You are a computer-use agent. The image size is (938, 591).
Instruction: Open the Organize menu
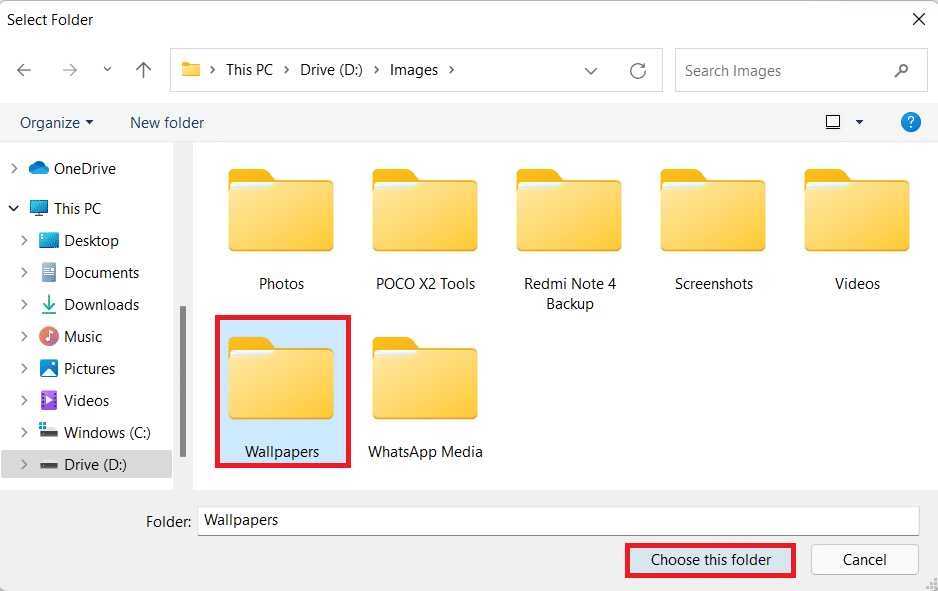coord(56,122)
